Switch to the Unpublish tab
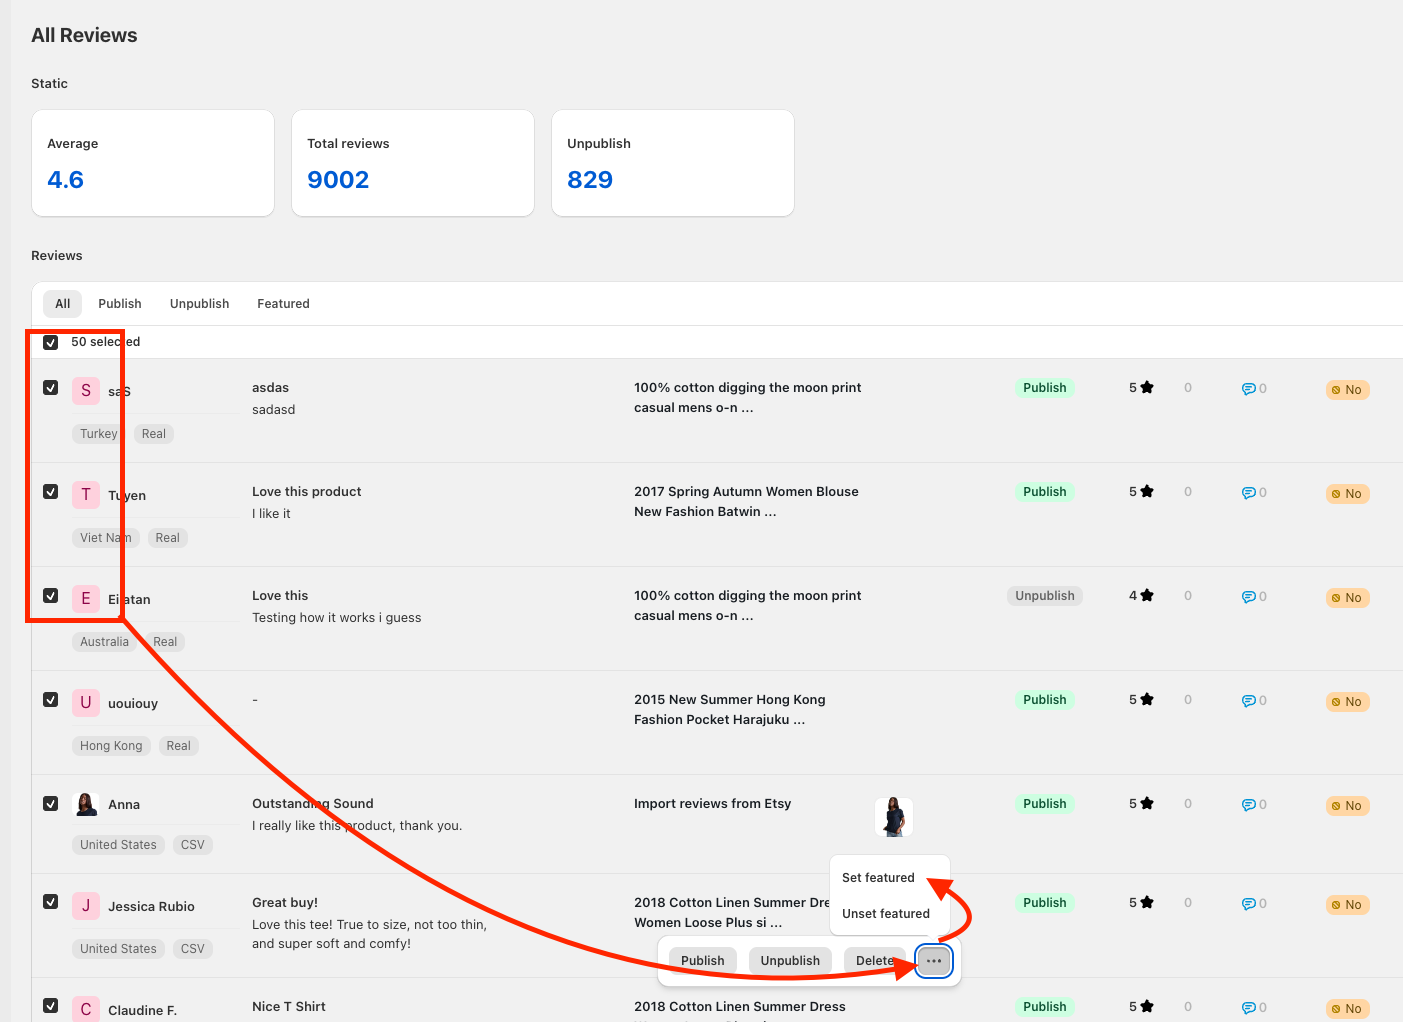The width and height of the screenshot is (1403, 1022). [x=200, y=304]
